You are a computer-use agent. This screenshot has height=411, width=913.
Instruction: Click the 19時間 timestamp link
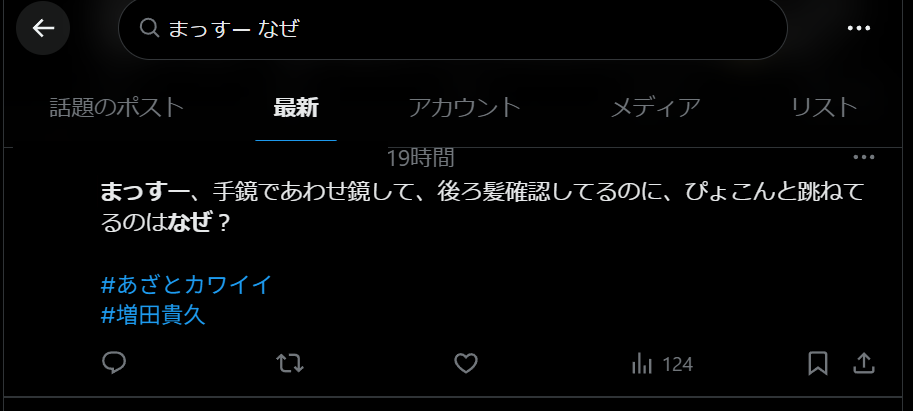pos(420,158)
